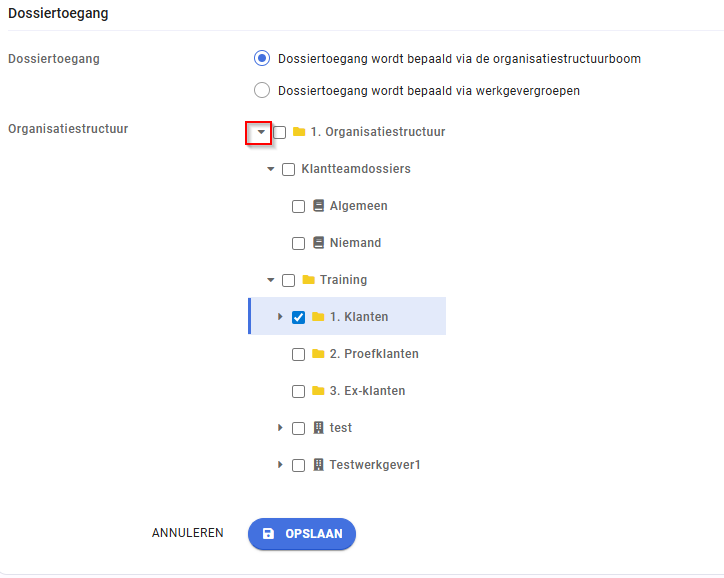The image size is (724, 578).
Task: Uncheck the 1. Klanten checkbox
Action: (298, 317)
